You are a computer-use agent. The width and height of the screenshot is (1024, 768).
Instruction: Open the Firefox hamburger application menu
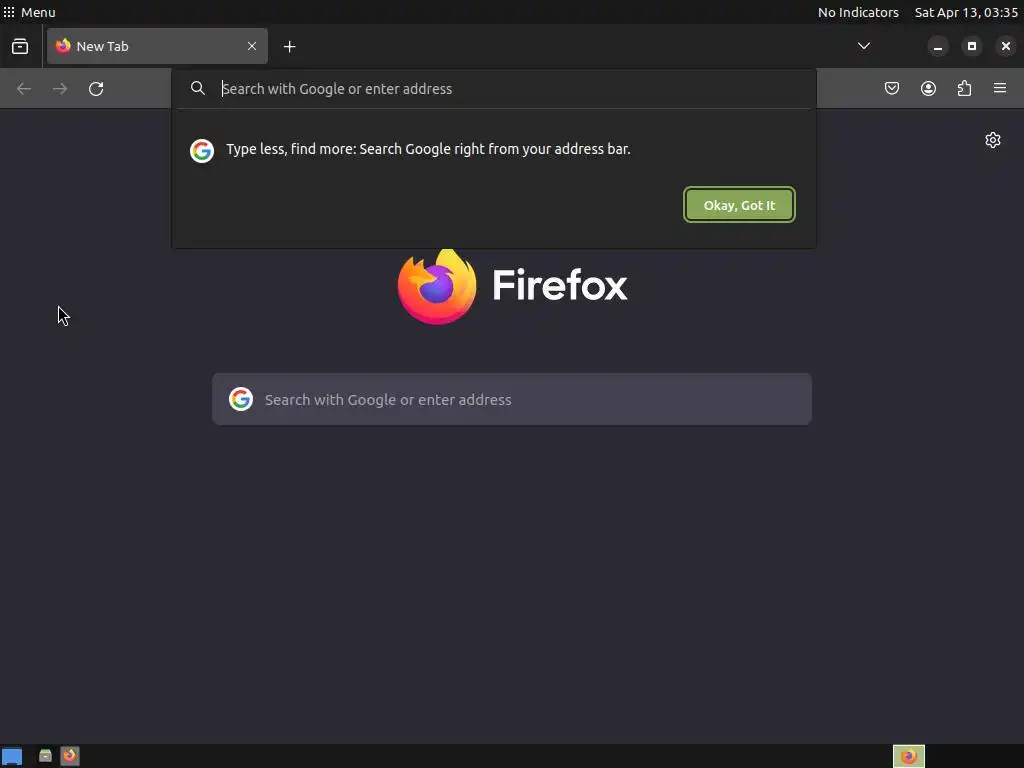pyautogui.click(x=1000, y=88)
